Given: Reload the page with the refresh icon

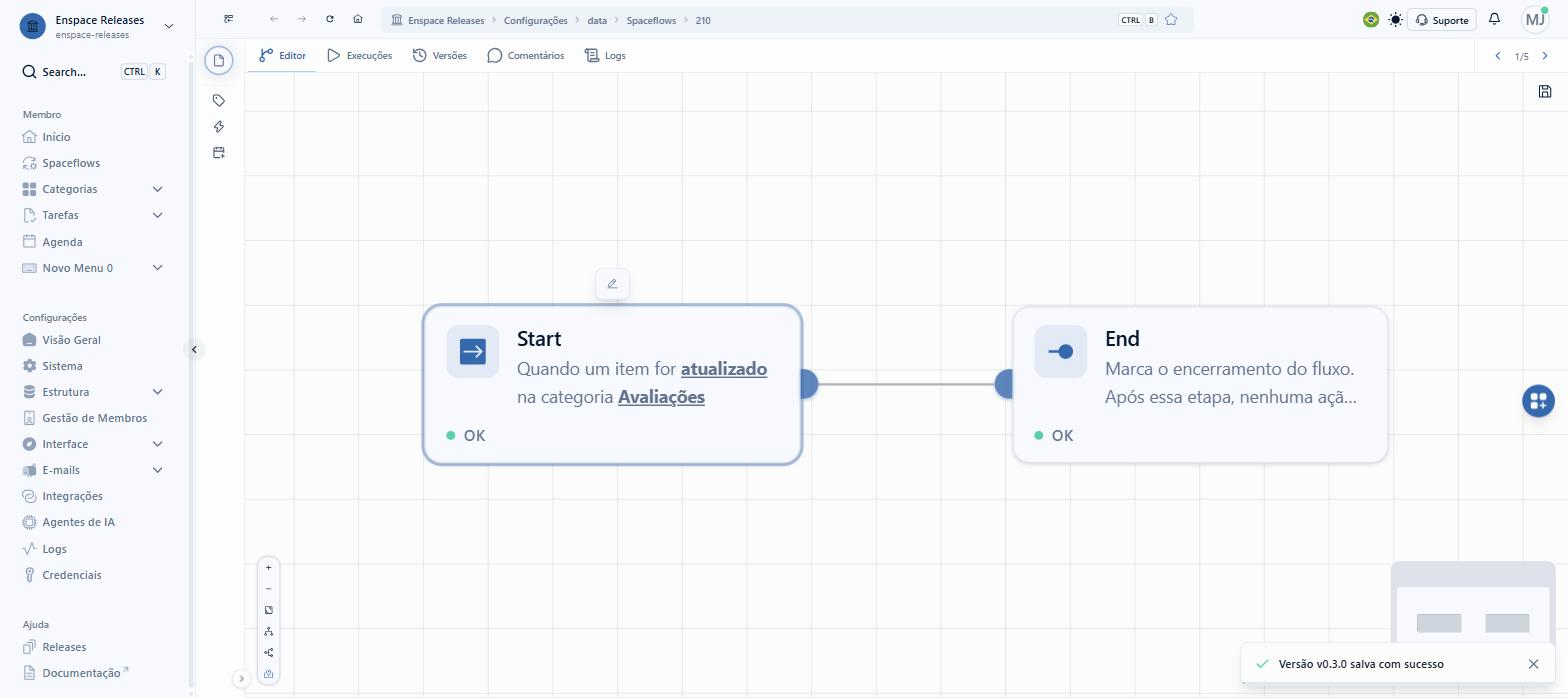Looking at the screenshot, I should pos(330,19).
